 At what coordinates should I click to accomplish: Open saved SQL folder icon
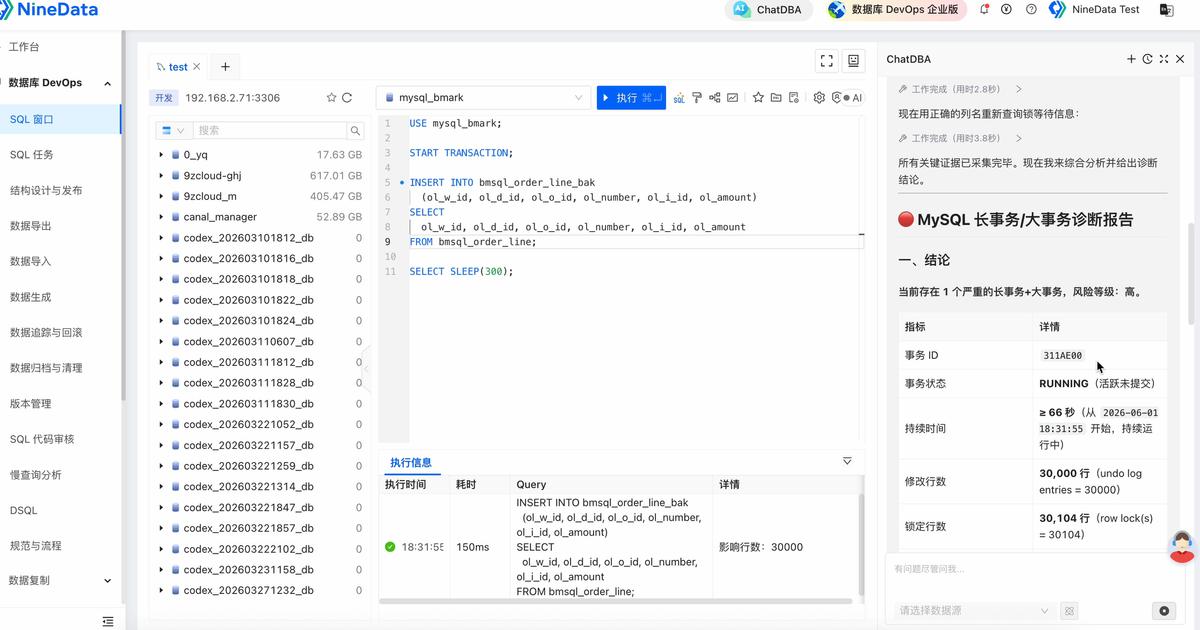[776, 98]
